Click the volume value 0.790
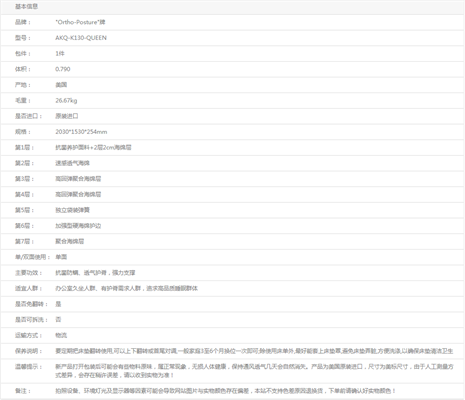This screenshot has width=465, height=400. point(63,69)
